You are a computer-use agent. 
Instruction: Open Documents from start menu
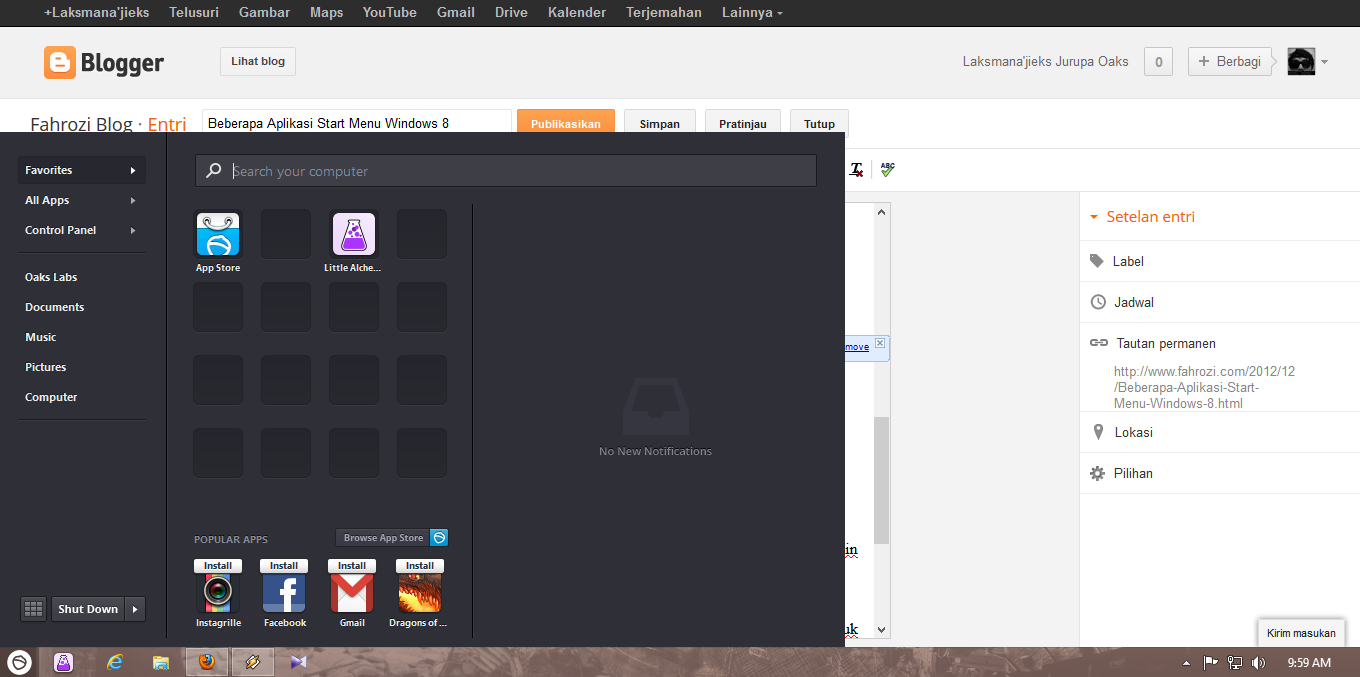click(55, 307)
